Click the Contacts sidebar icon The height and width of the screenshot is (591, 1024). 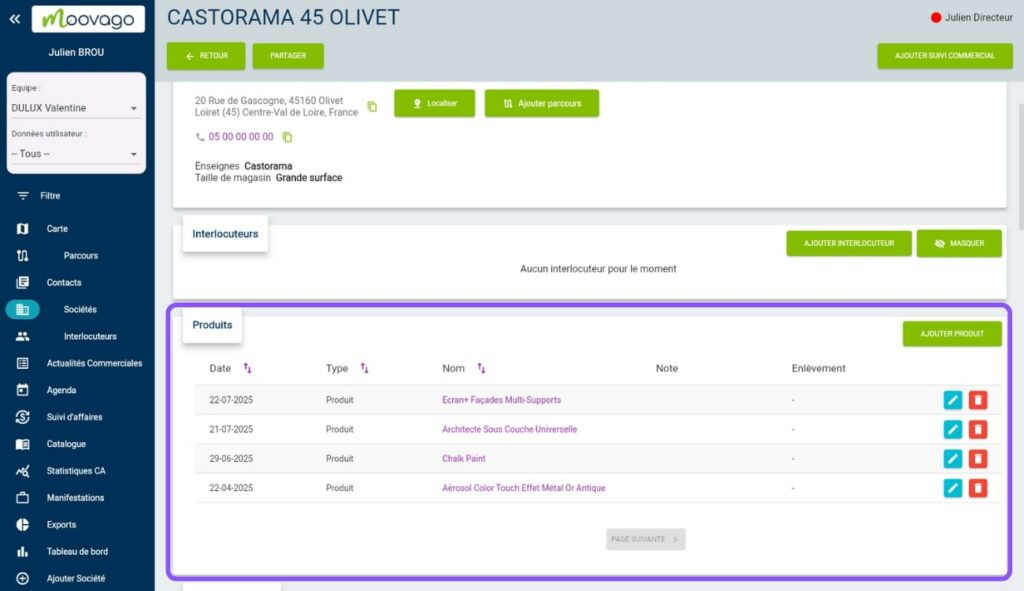click(23, 282)
